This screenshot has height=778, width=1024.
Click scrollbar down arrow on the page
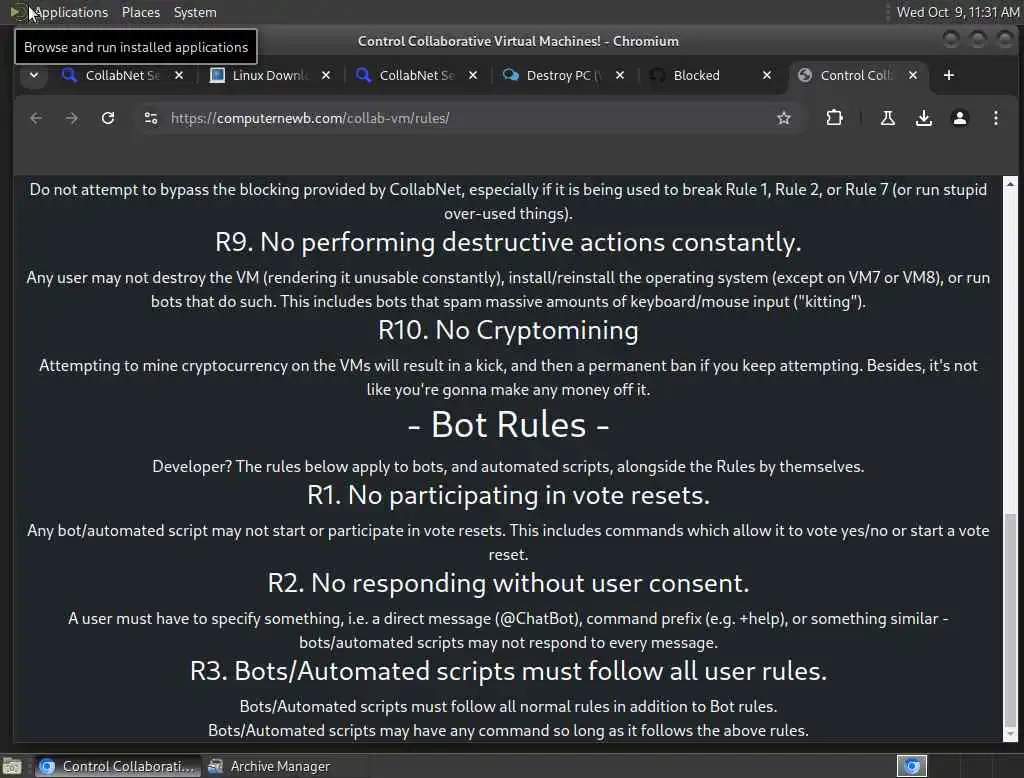[1010, 734]
